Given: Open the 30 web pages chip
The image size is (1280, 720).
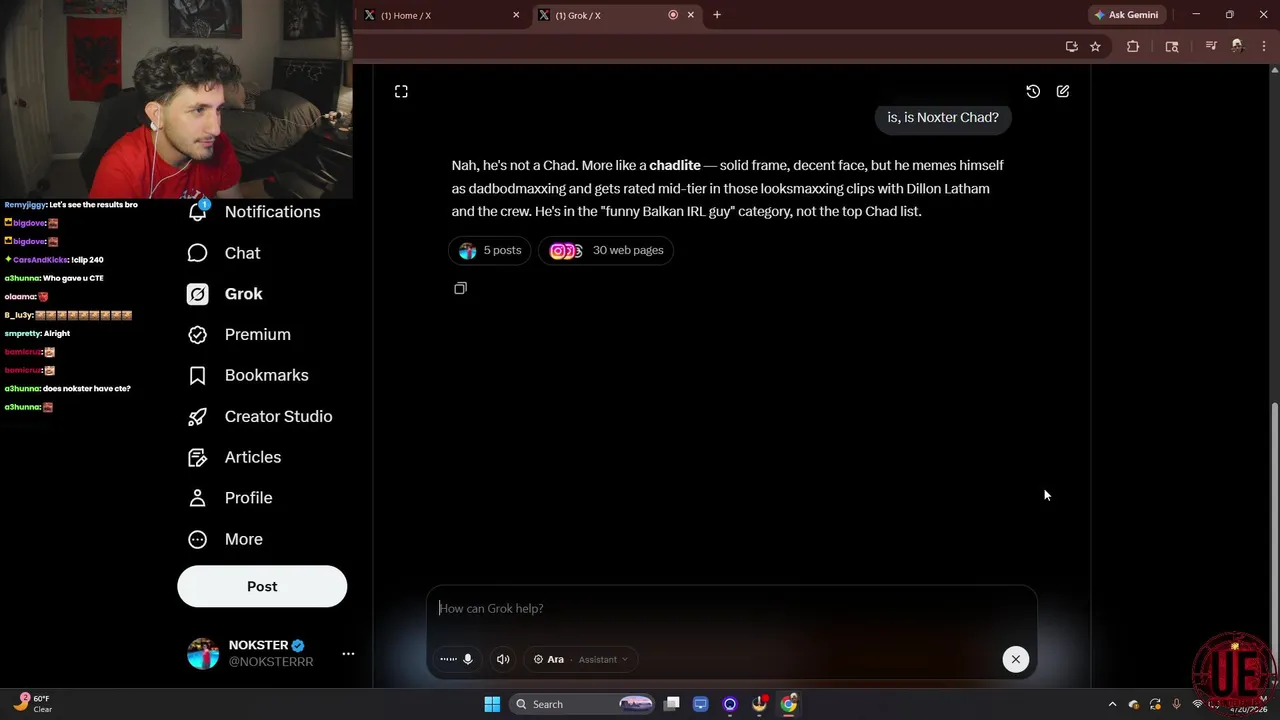Looking at the screenshot, I should point(606,250).
